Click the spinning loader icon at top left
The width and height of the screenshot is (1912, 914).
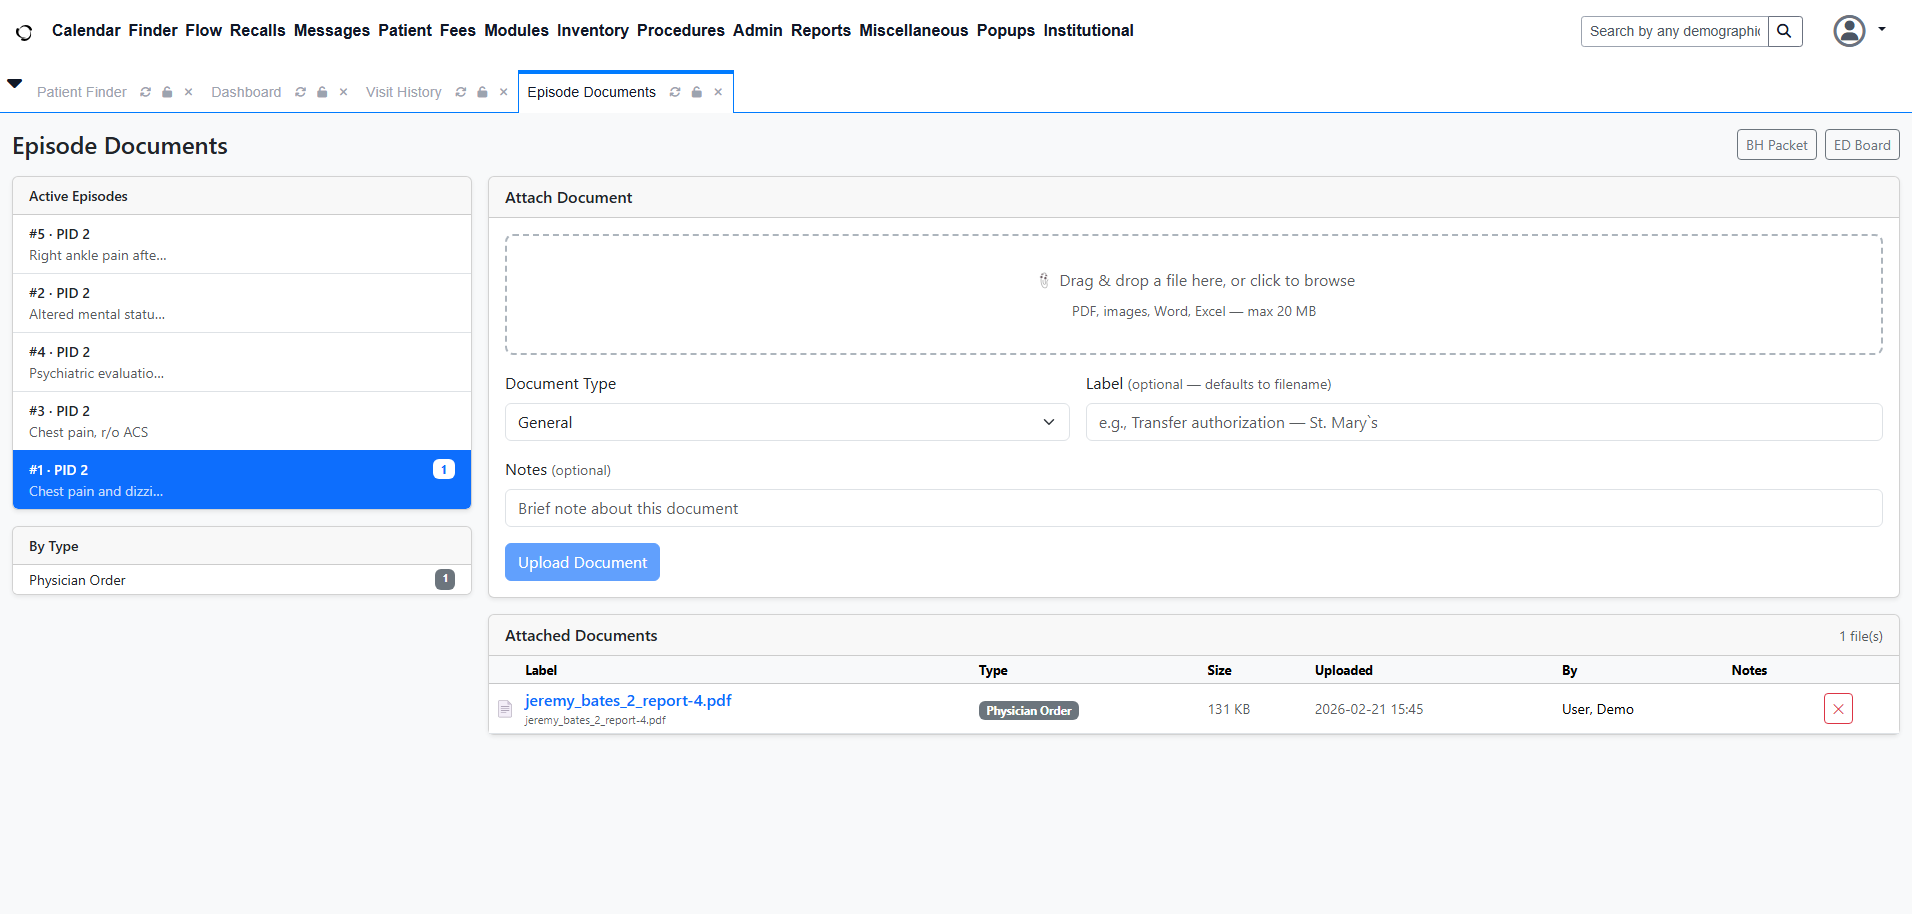click(24, 32)
